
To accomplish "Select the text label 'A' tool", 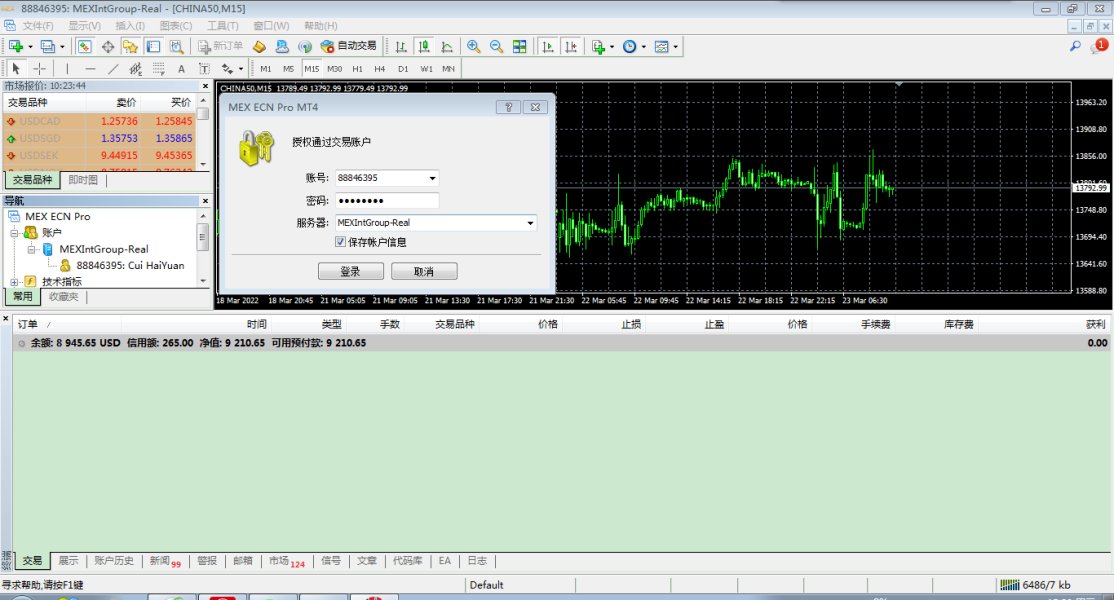I will click(181, 69).
